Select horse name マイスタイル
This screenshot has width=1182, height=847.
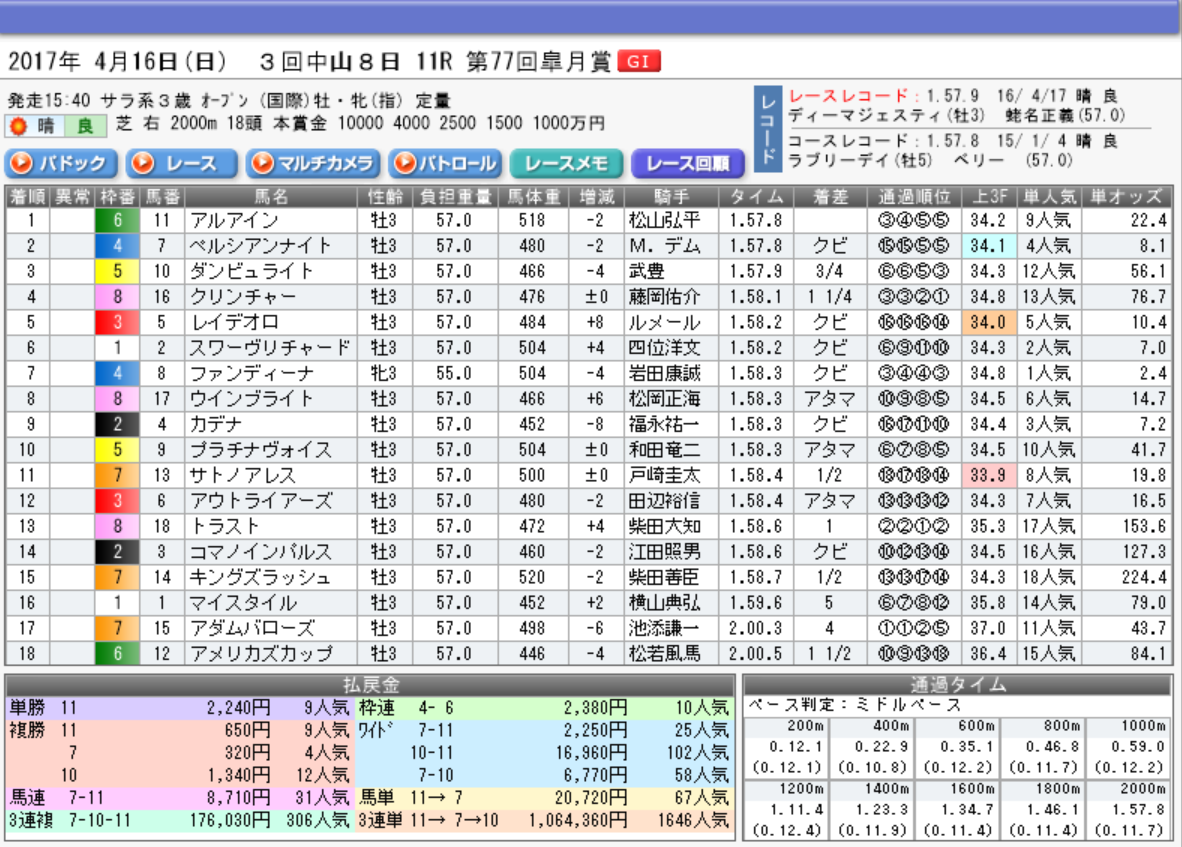click(x=243, y=603)
